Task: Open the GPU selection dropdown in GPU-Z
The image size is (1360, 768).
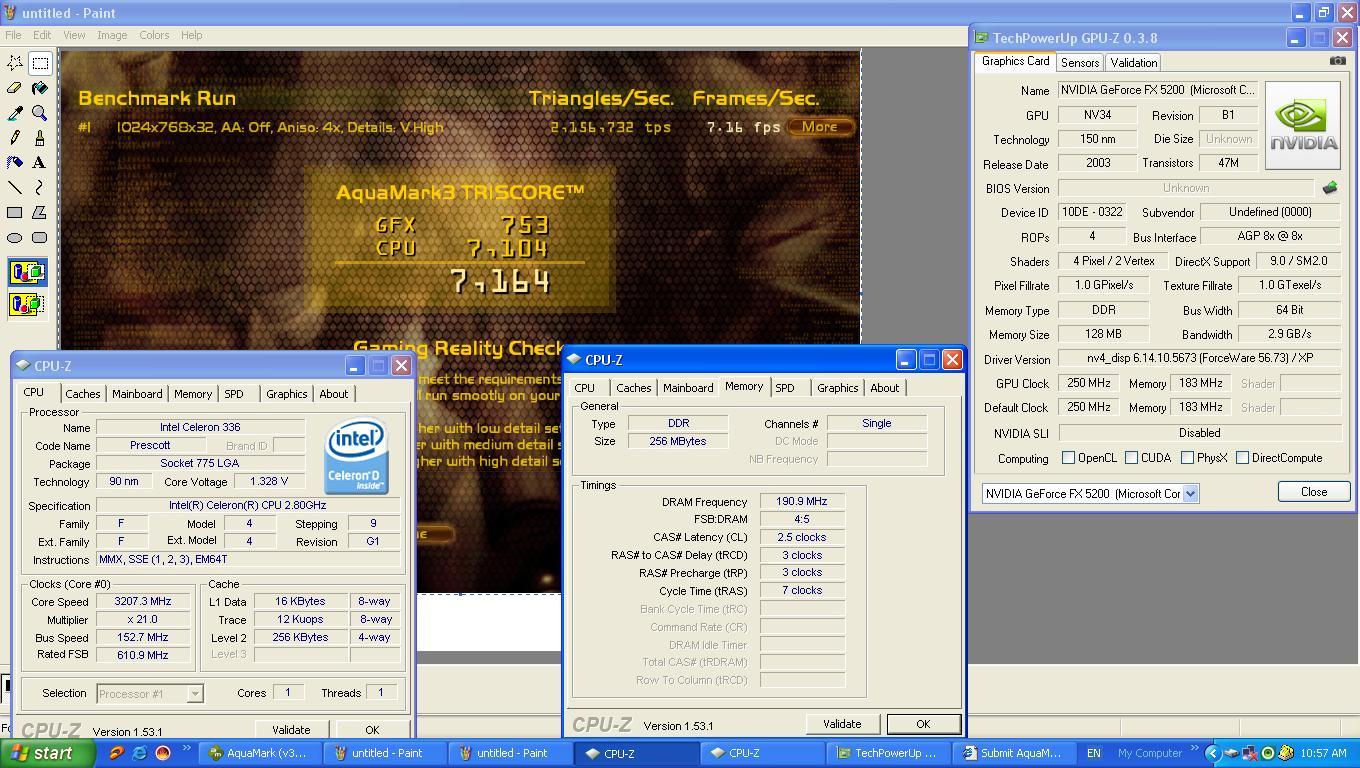Action: (1190, 493)
